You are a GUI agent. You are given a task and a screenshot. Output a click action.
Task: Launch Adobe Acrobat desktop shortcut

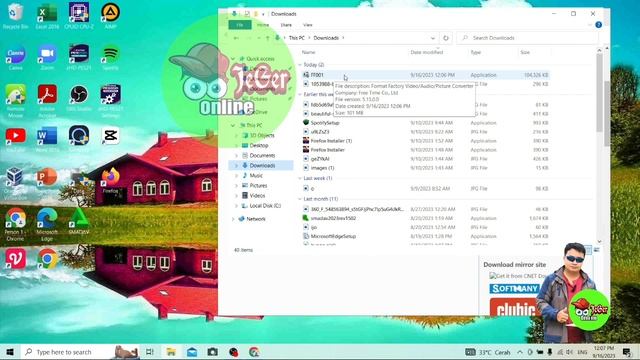47,100
